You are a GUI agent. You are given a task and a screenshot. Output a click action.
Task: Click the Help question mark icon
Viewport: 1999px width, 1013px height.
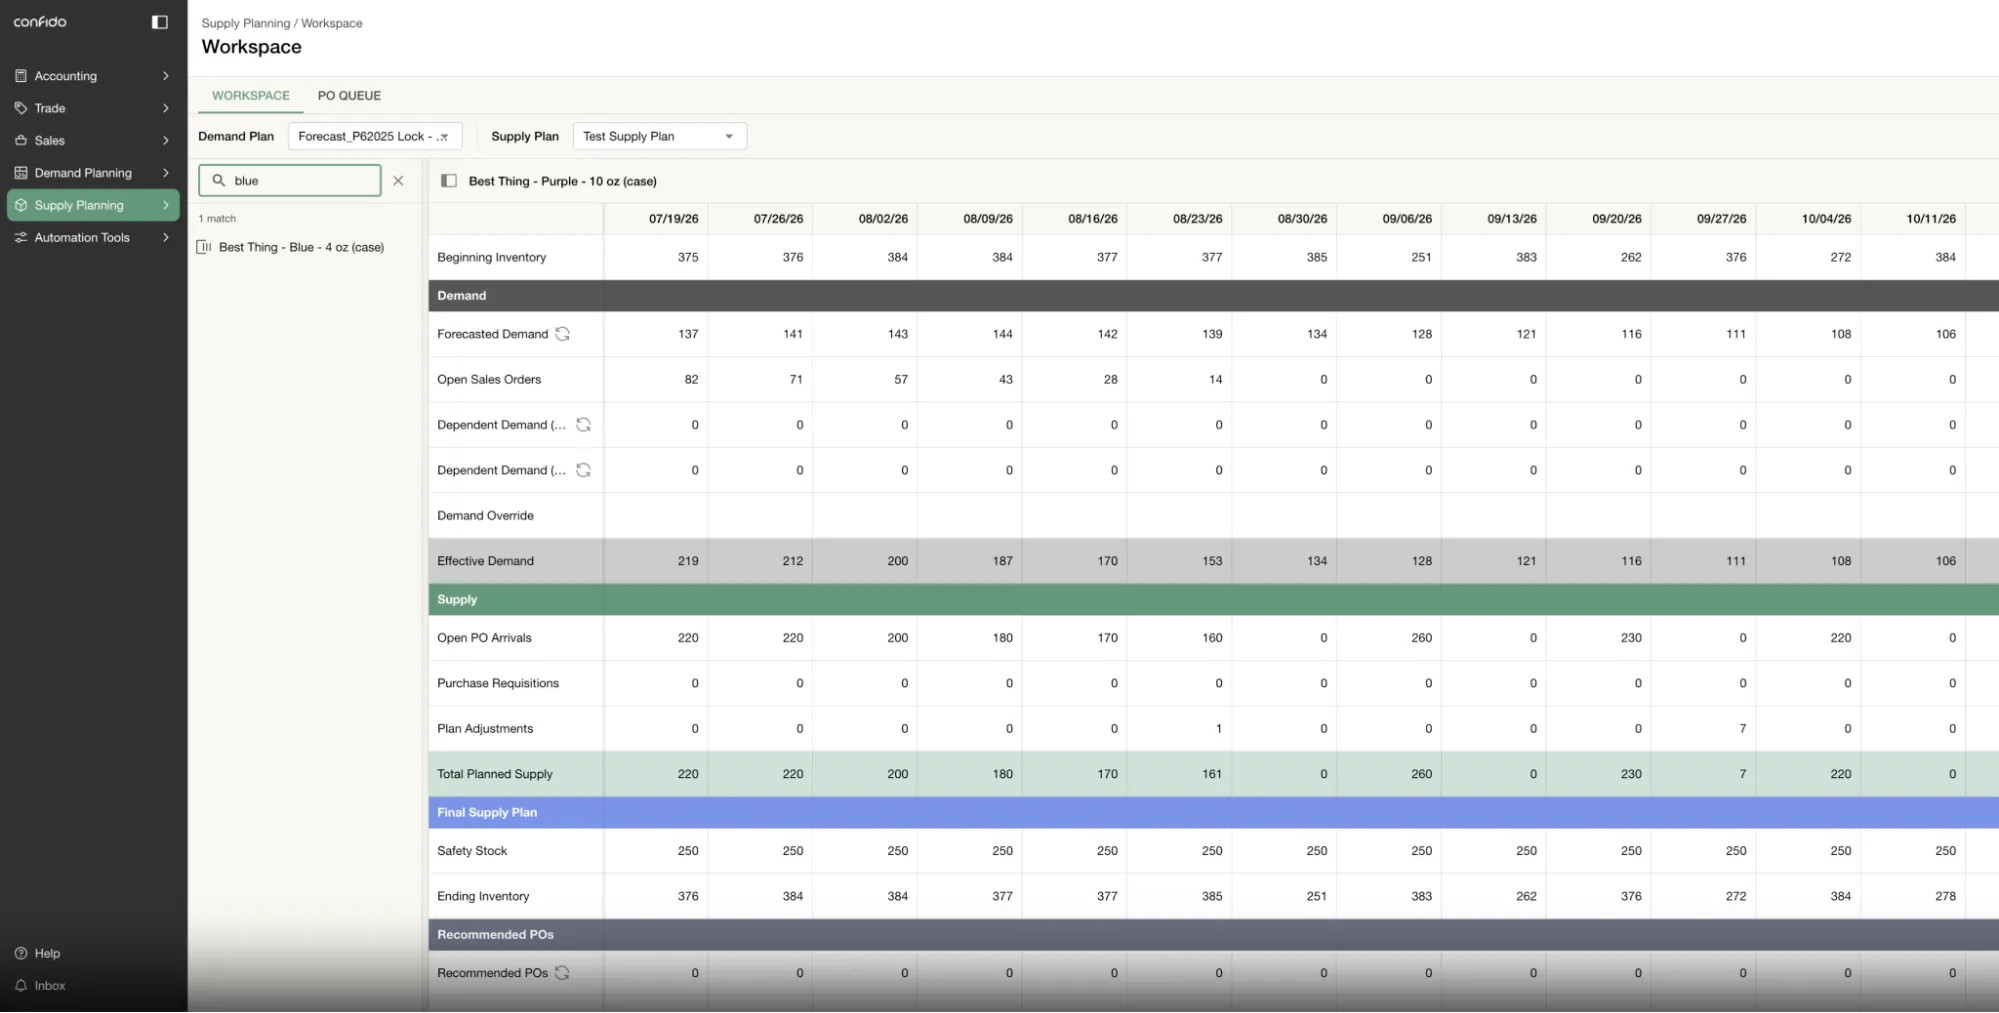coord(21,954)
